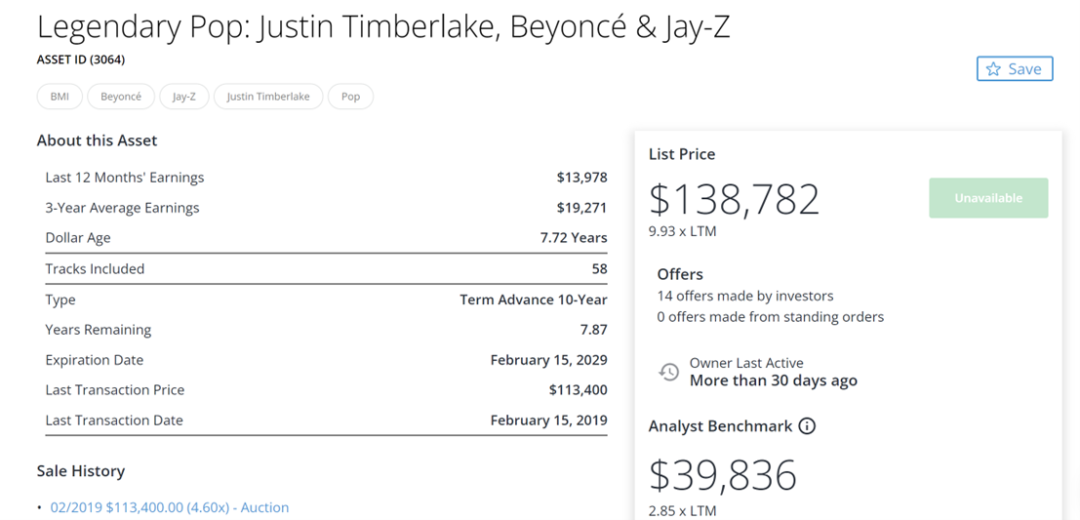Click the Type row label

pyautogui.click(x=61, y=300)
